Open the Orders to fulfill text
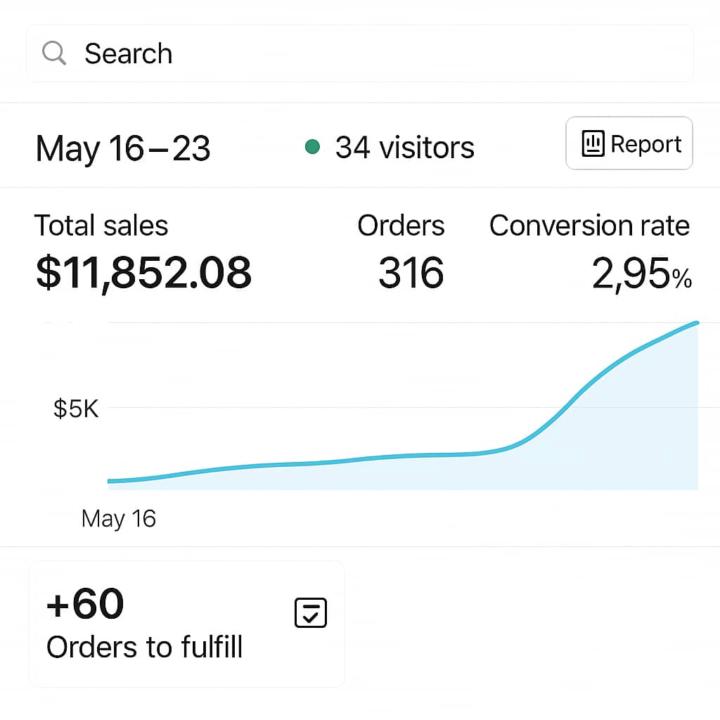The height and width of the screenshot is (720, 720). pos(144,647)
